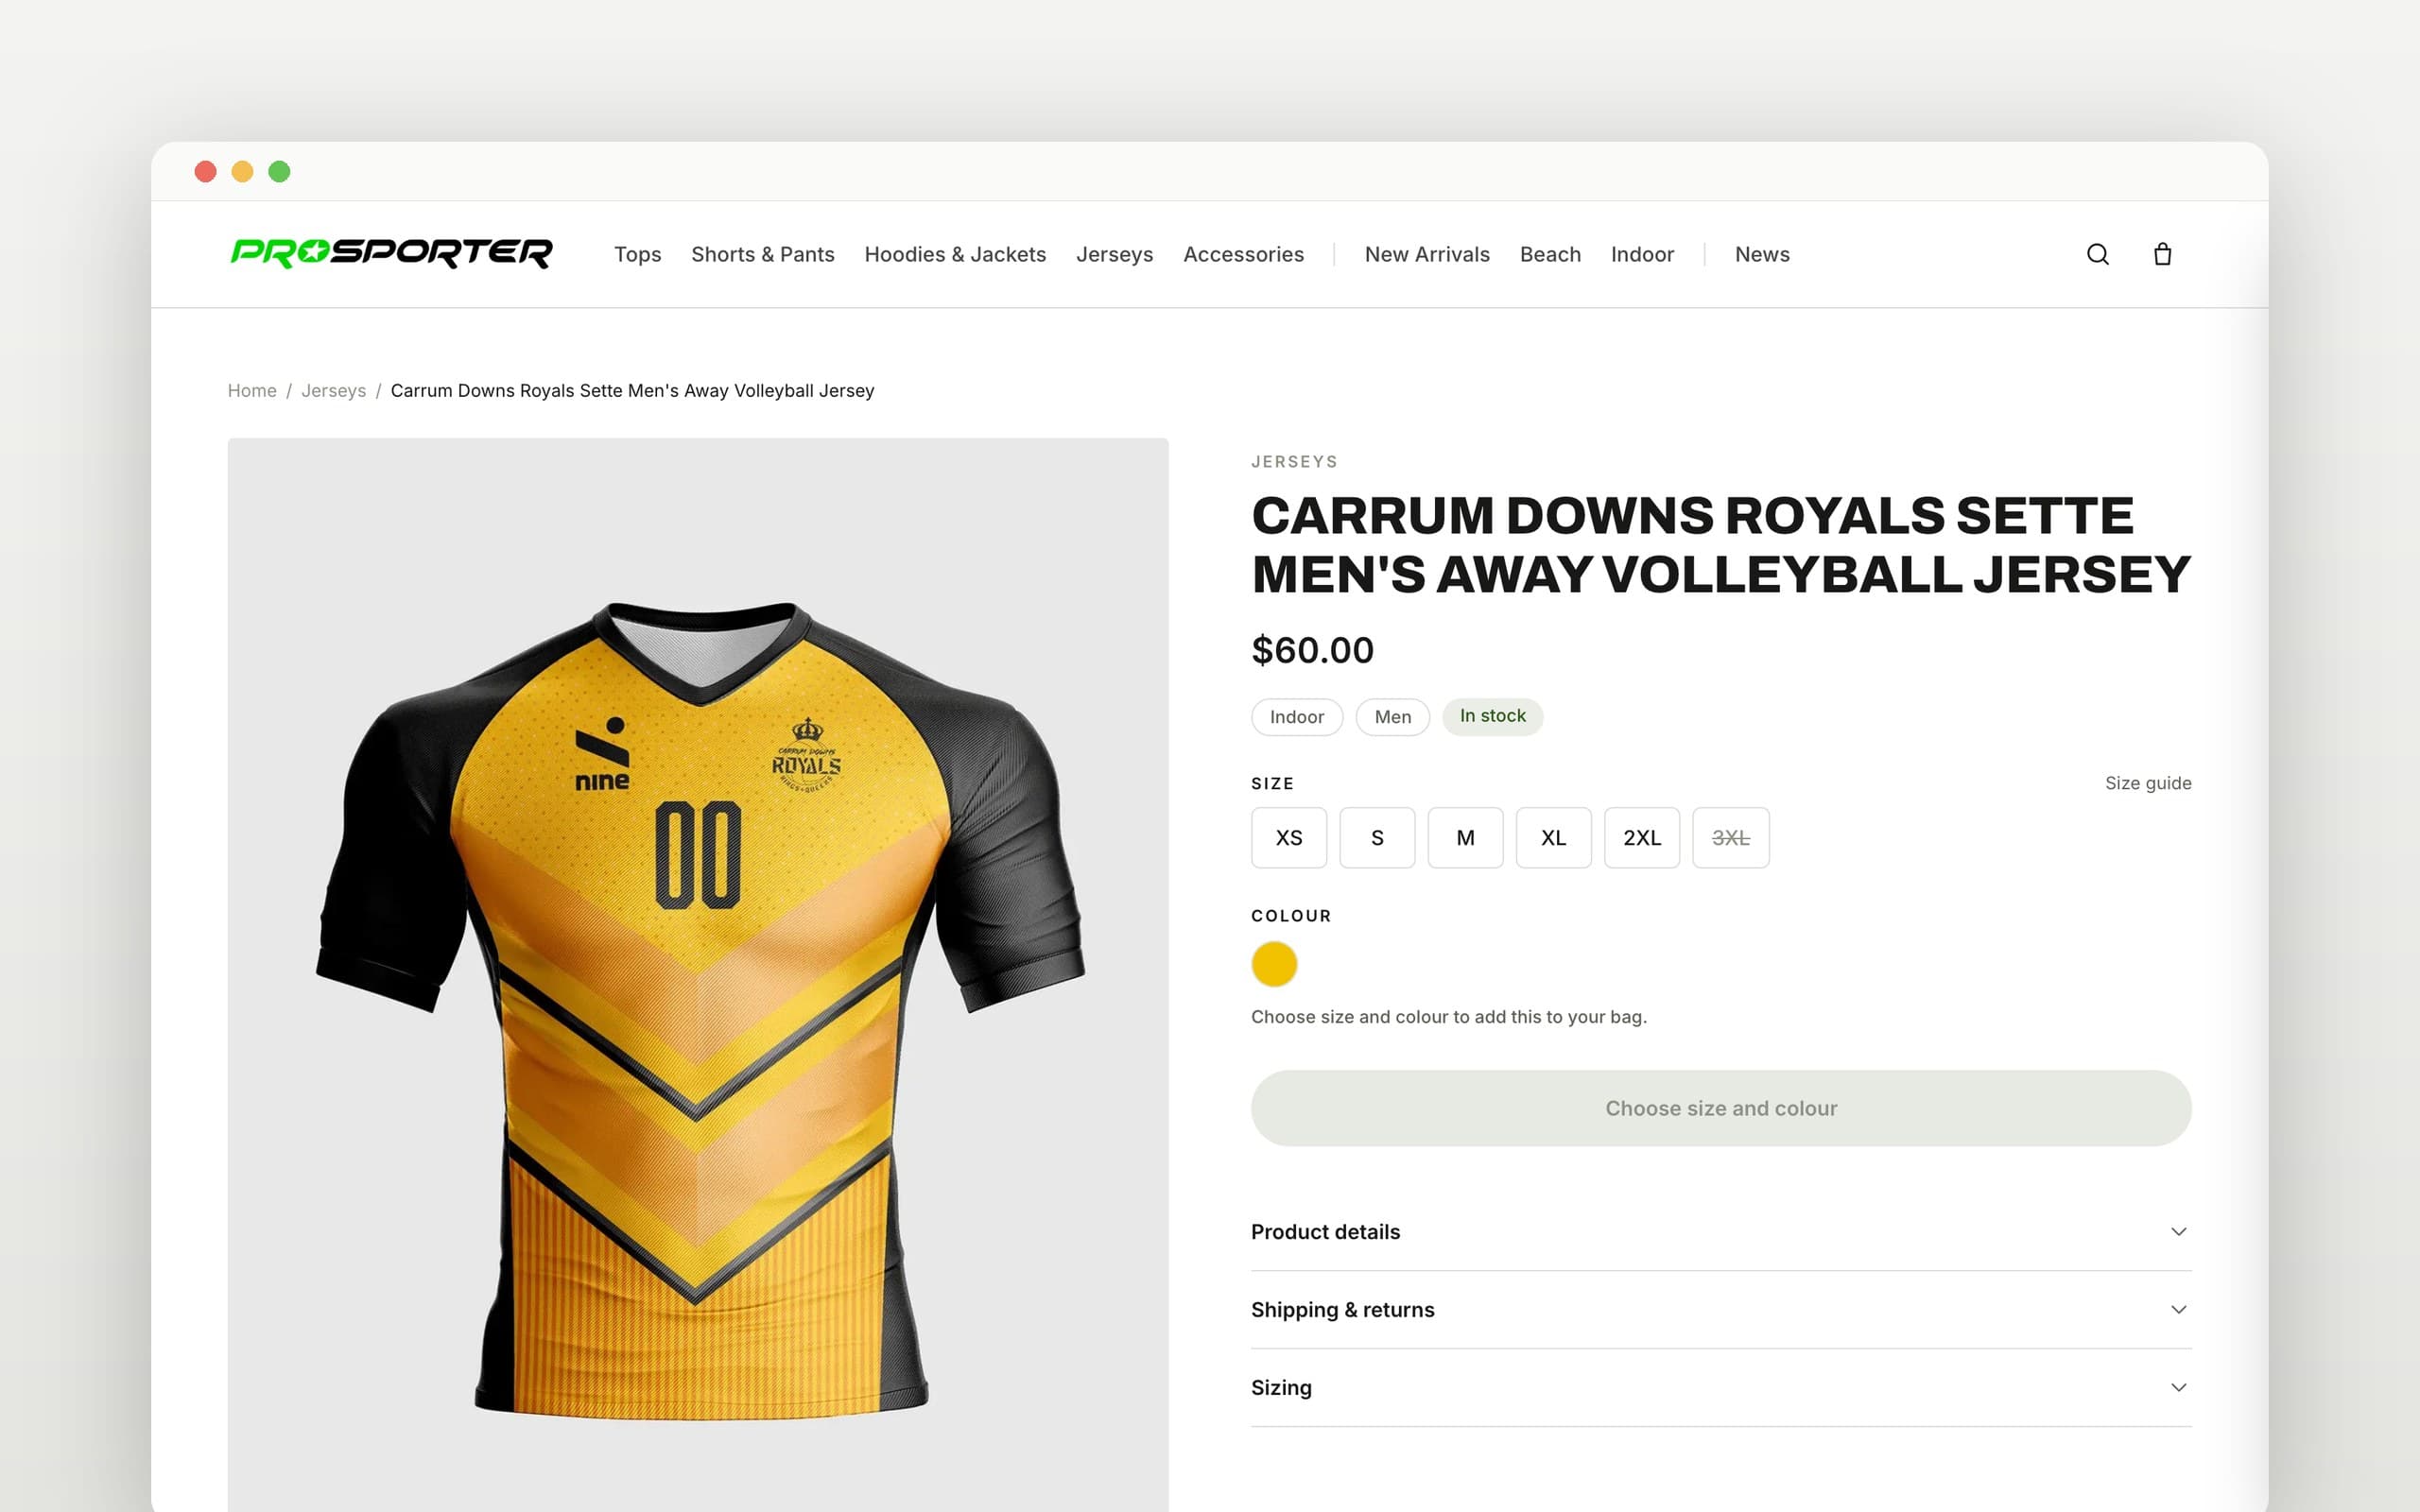The height and width of the screenshot is (1512, 2420).
Task: Open the Accessories menu
Action: (1243, 254)
